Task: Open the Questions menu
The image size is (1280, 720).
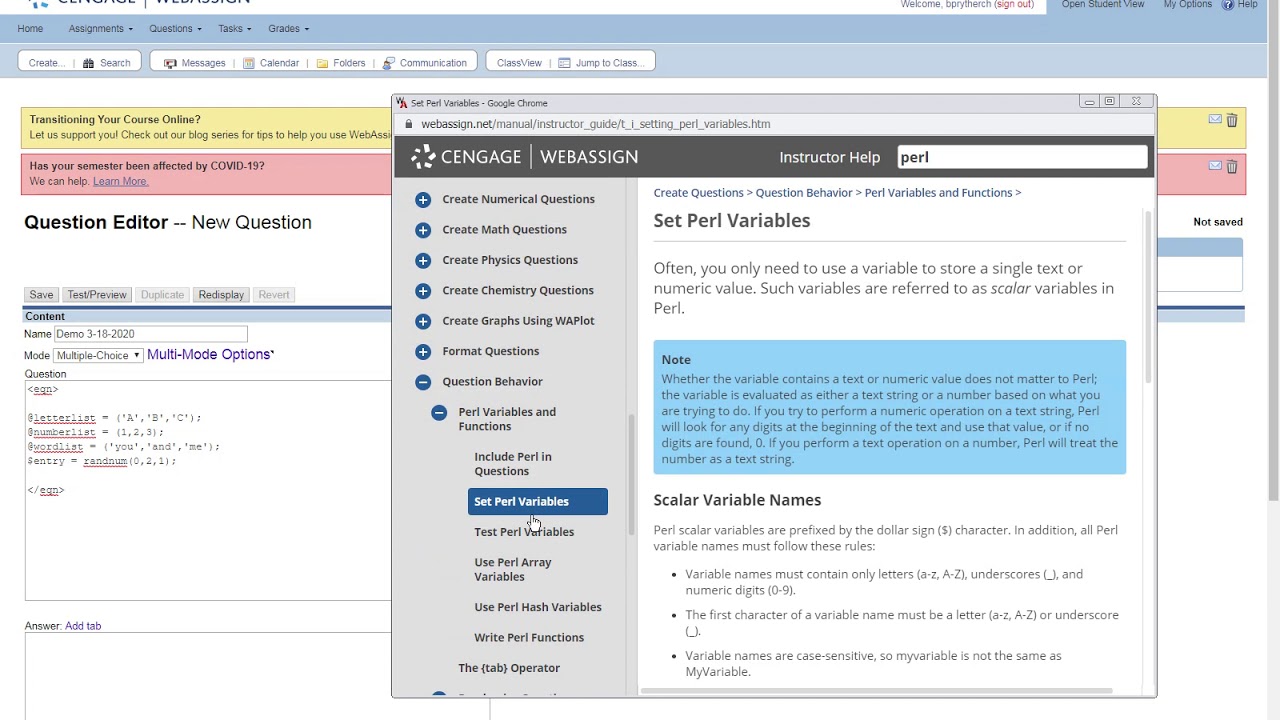Action: [175, 28]
